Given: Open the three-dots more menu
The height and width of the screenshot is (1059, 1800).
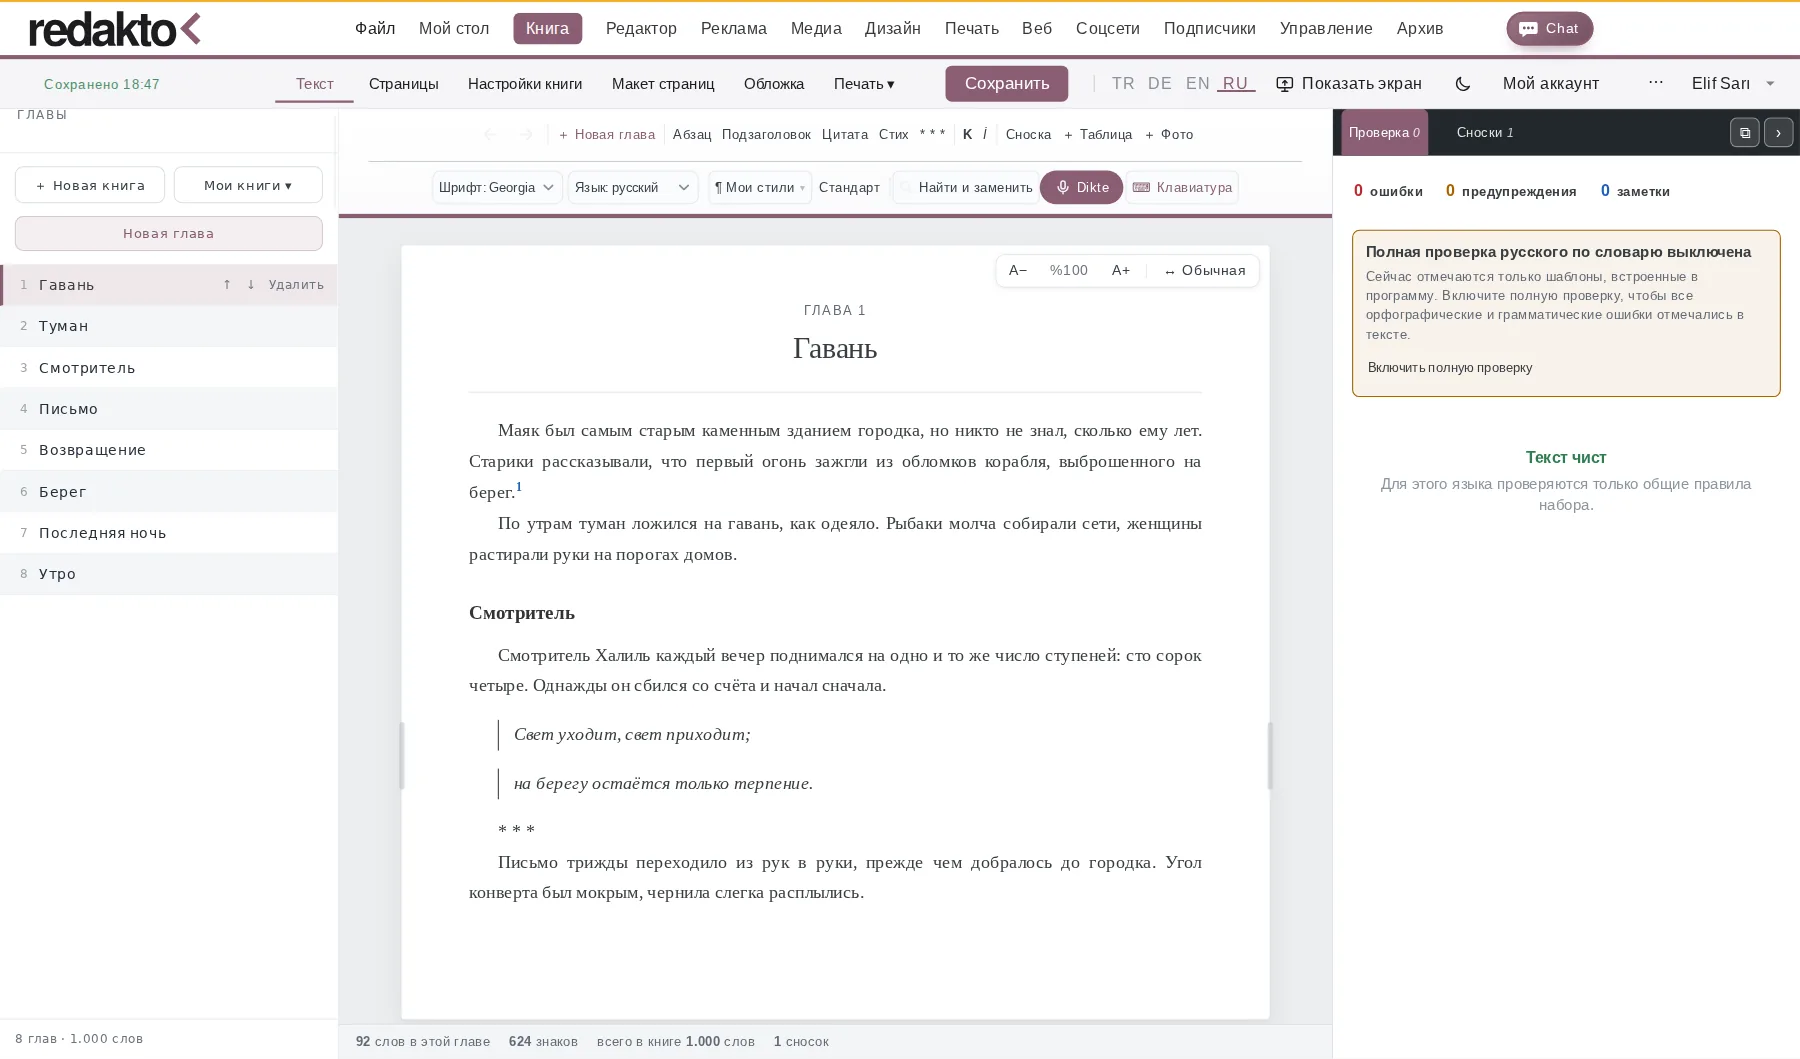Looking at the screenshot, I should [1656, 83].
